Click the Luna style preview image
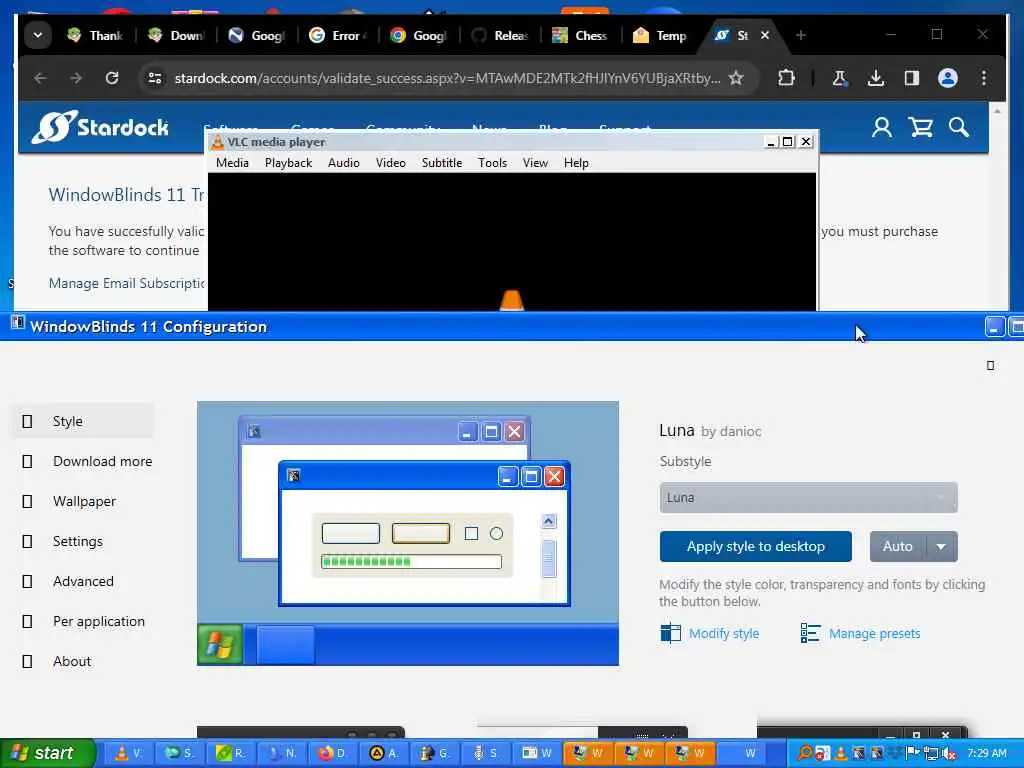 tap(408, 534)
